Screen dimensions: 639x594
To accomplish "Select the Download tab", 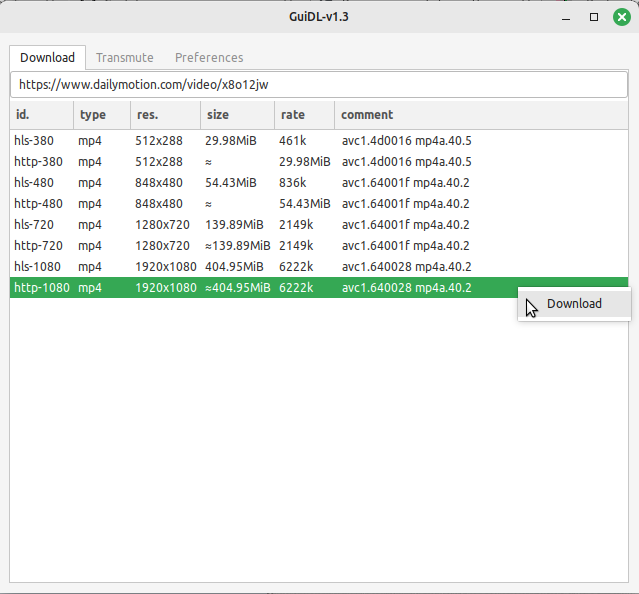I will [x=47, y=58].
